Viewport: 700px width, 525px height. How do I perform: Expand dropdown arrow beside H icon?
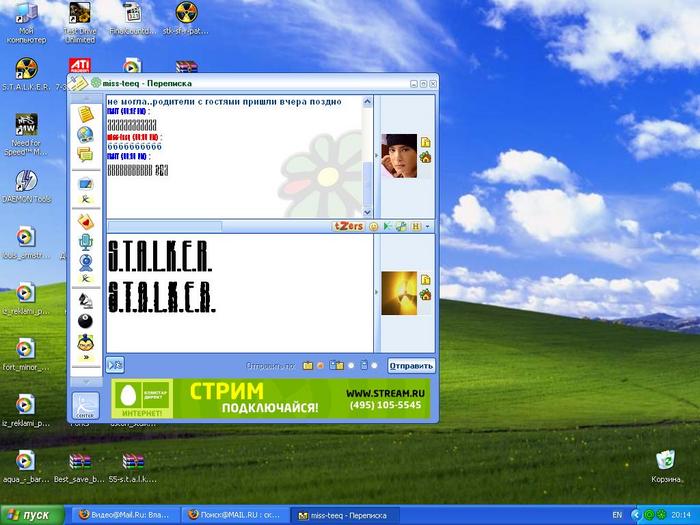pyautogui.click(x=427, y=227)
